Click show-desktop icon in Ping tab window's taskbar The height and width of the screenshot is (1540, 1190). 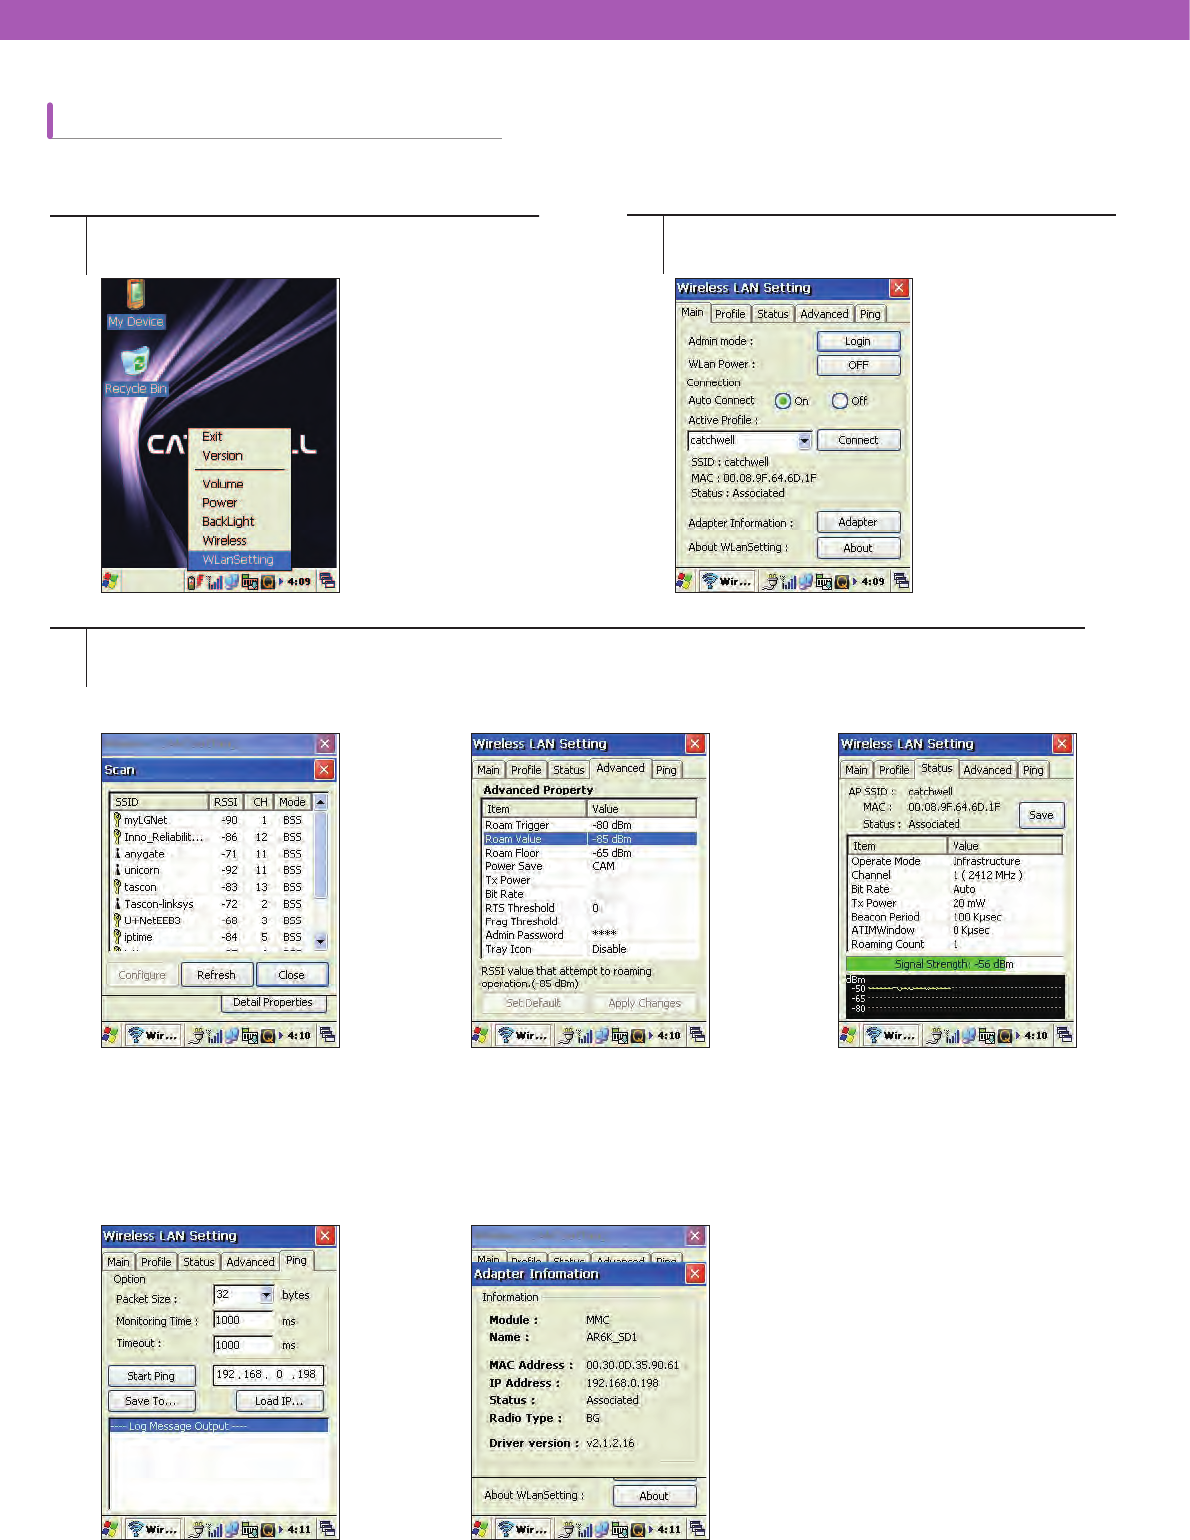click(327, 1529)
